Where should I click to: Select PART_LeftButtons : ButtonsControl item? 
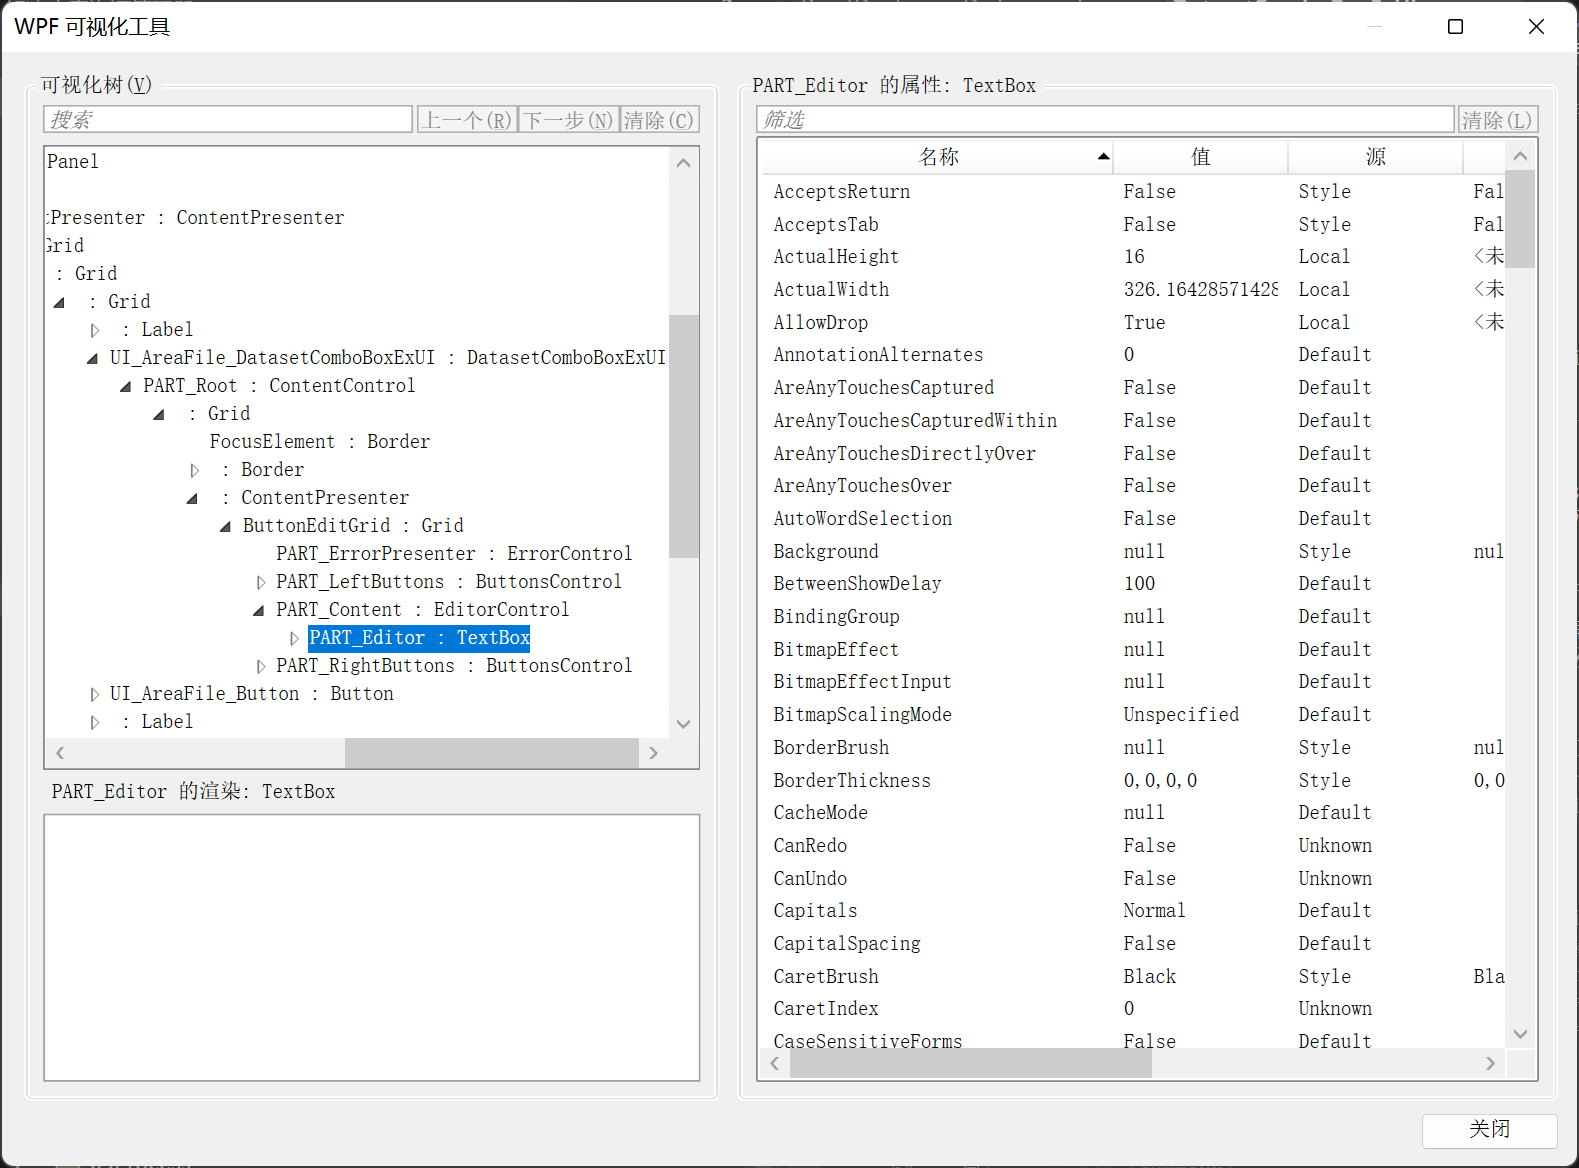click(x=448, y=582)
